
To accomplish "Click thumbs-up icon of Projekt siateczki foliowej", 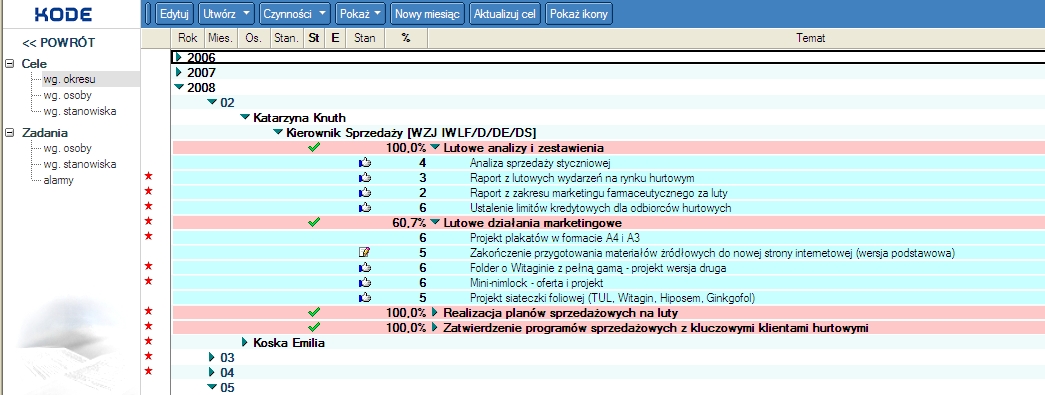I will click(365, 298).
